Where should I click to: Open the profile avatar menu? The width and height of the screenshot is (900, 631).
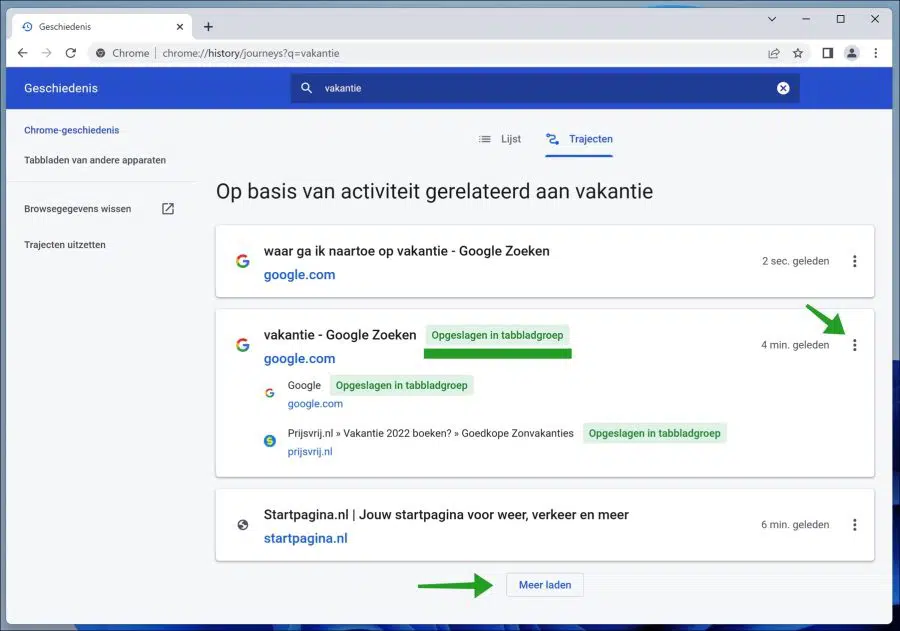(852, 53)
